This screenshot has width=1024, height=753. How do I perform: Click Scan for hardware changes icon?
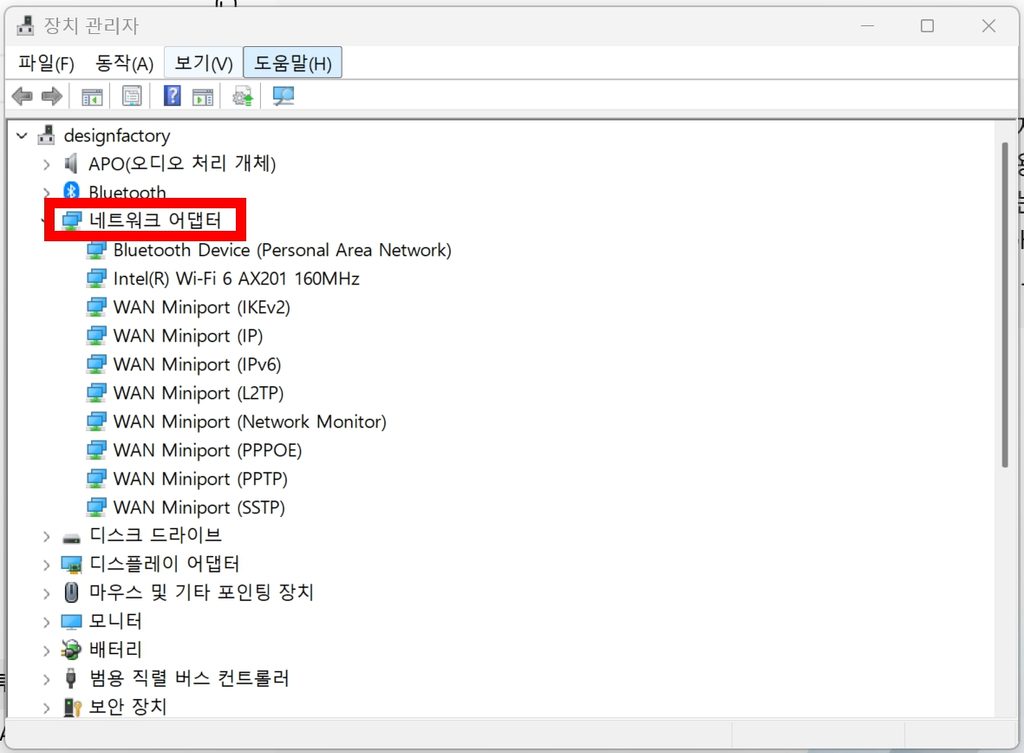click(x=283, y=97)
